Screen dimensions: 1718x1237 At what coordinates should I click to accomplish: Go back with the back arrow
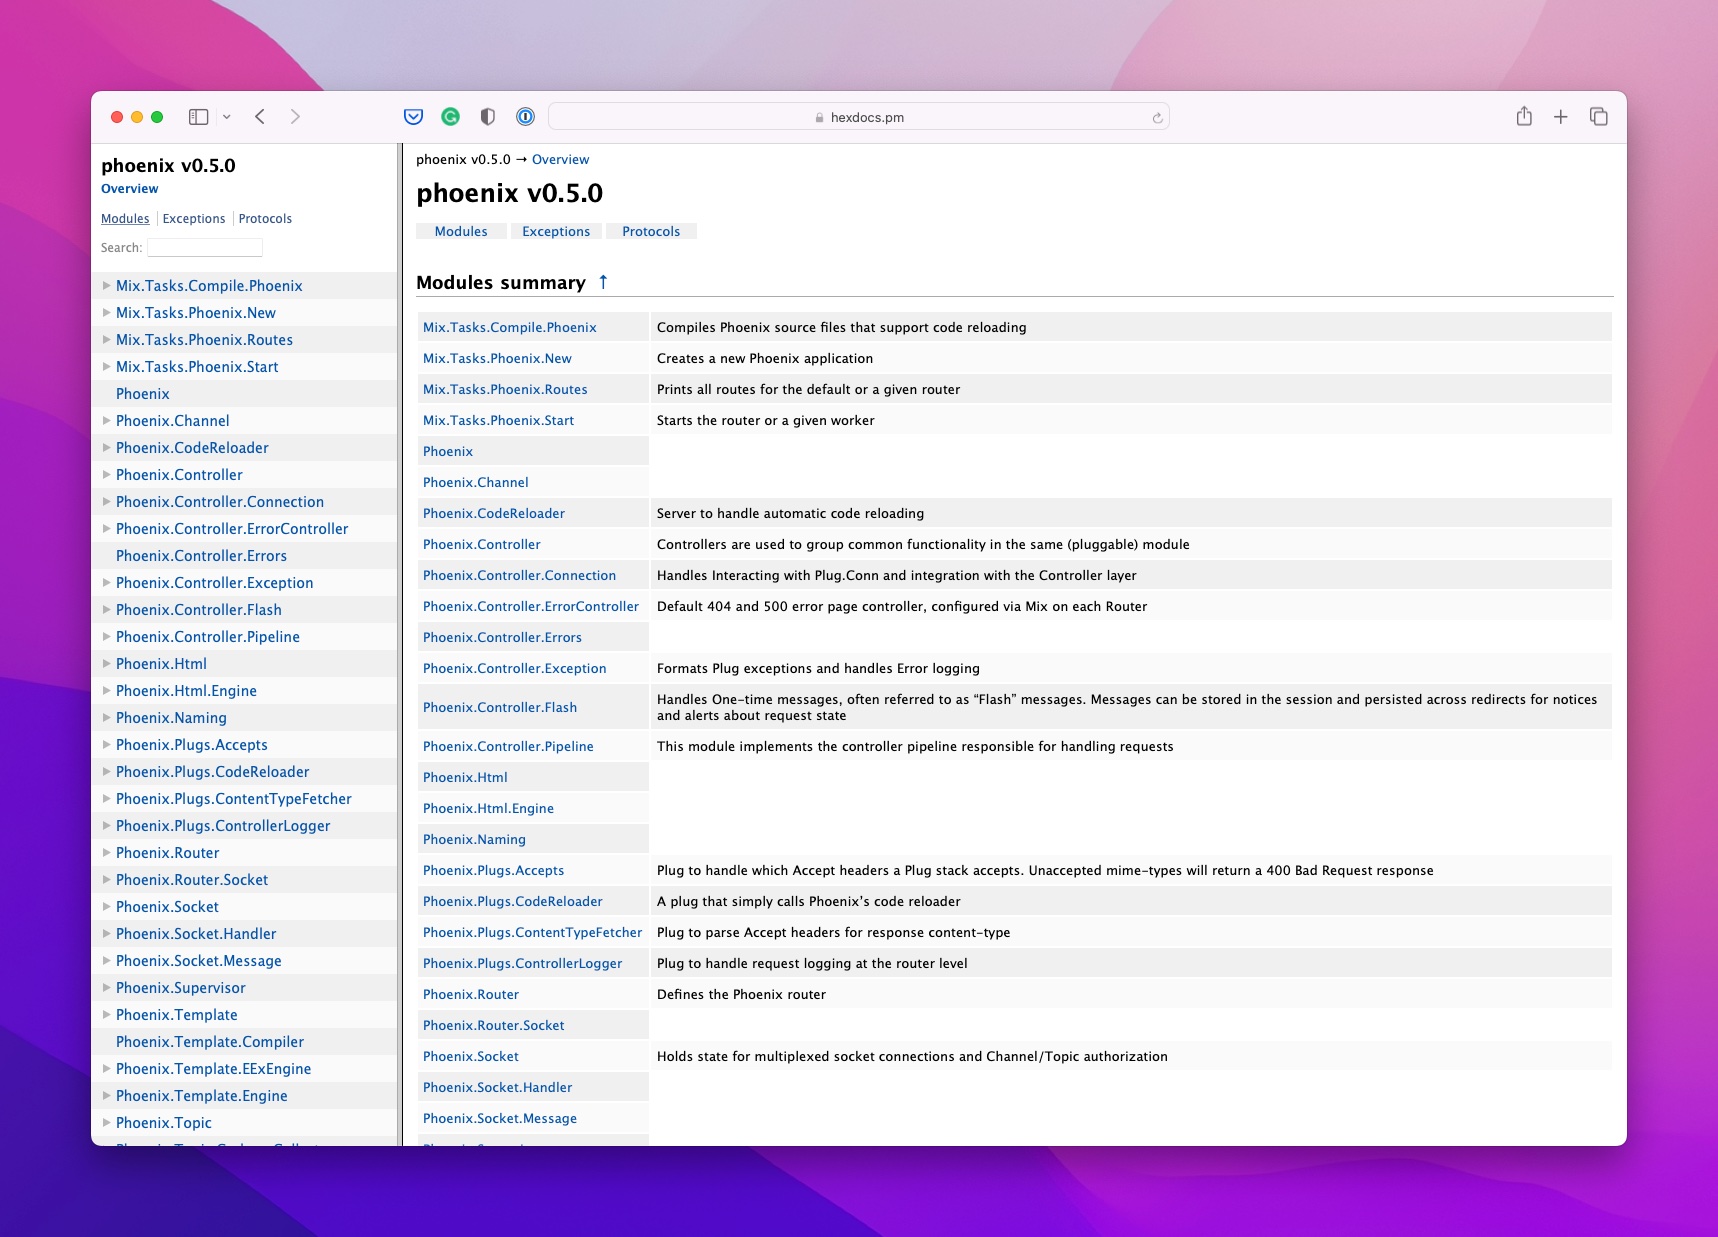[260, 117]
